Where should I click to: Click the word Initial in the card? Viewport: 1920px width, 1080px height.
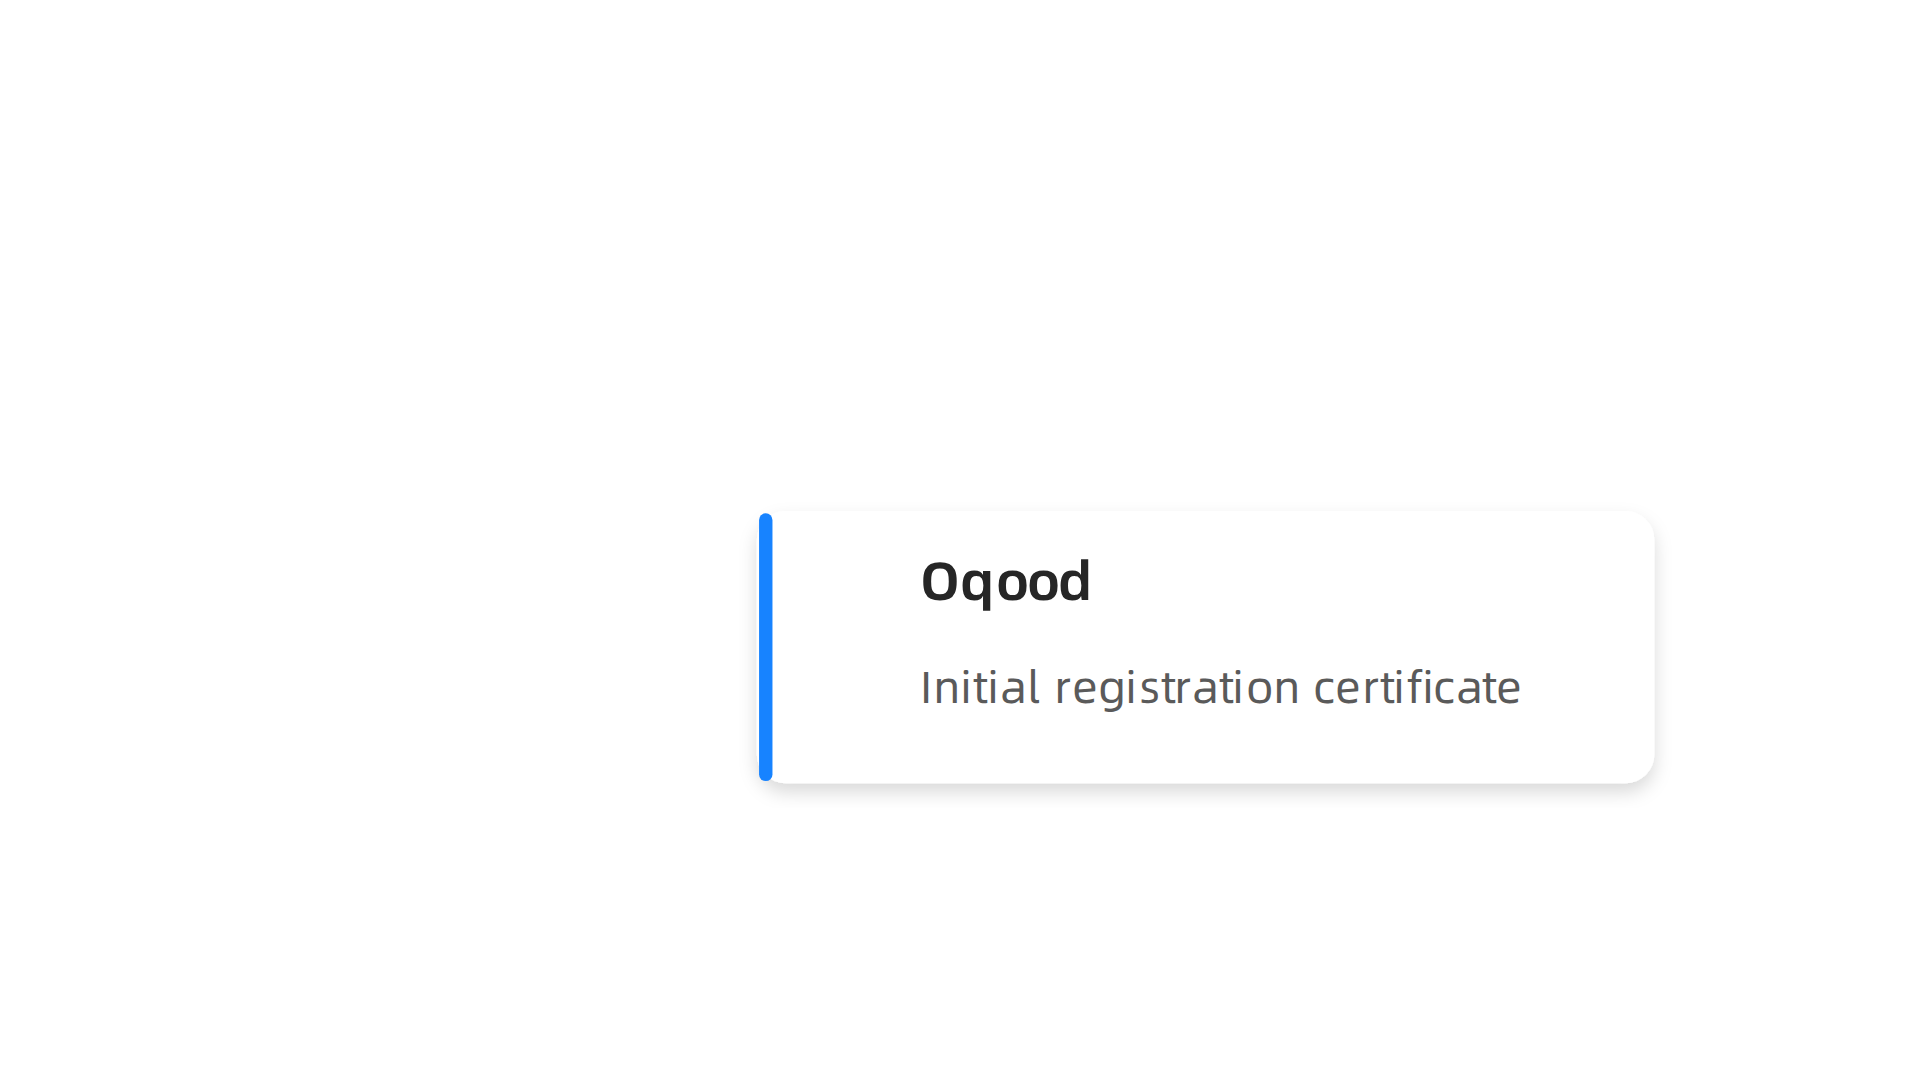click(980, 687)
